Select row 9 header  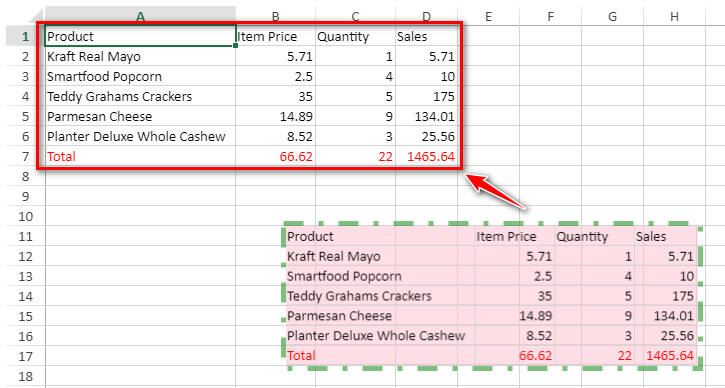coord(25,196)
